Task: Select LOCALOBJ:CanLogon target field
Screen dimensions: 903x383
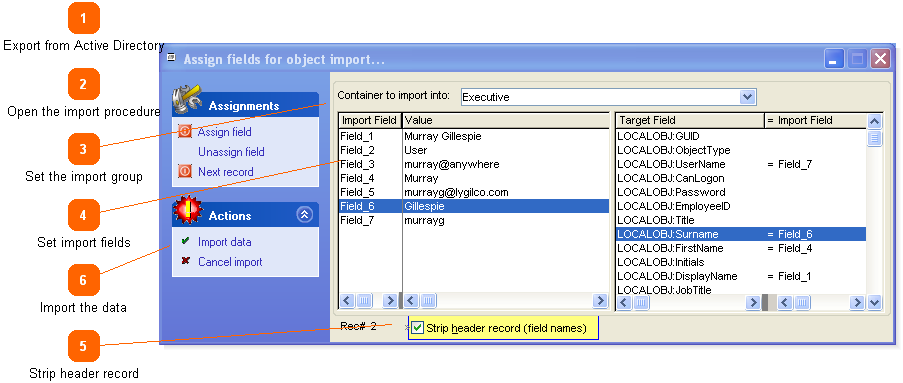Action: (x=741, y=178)
